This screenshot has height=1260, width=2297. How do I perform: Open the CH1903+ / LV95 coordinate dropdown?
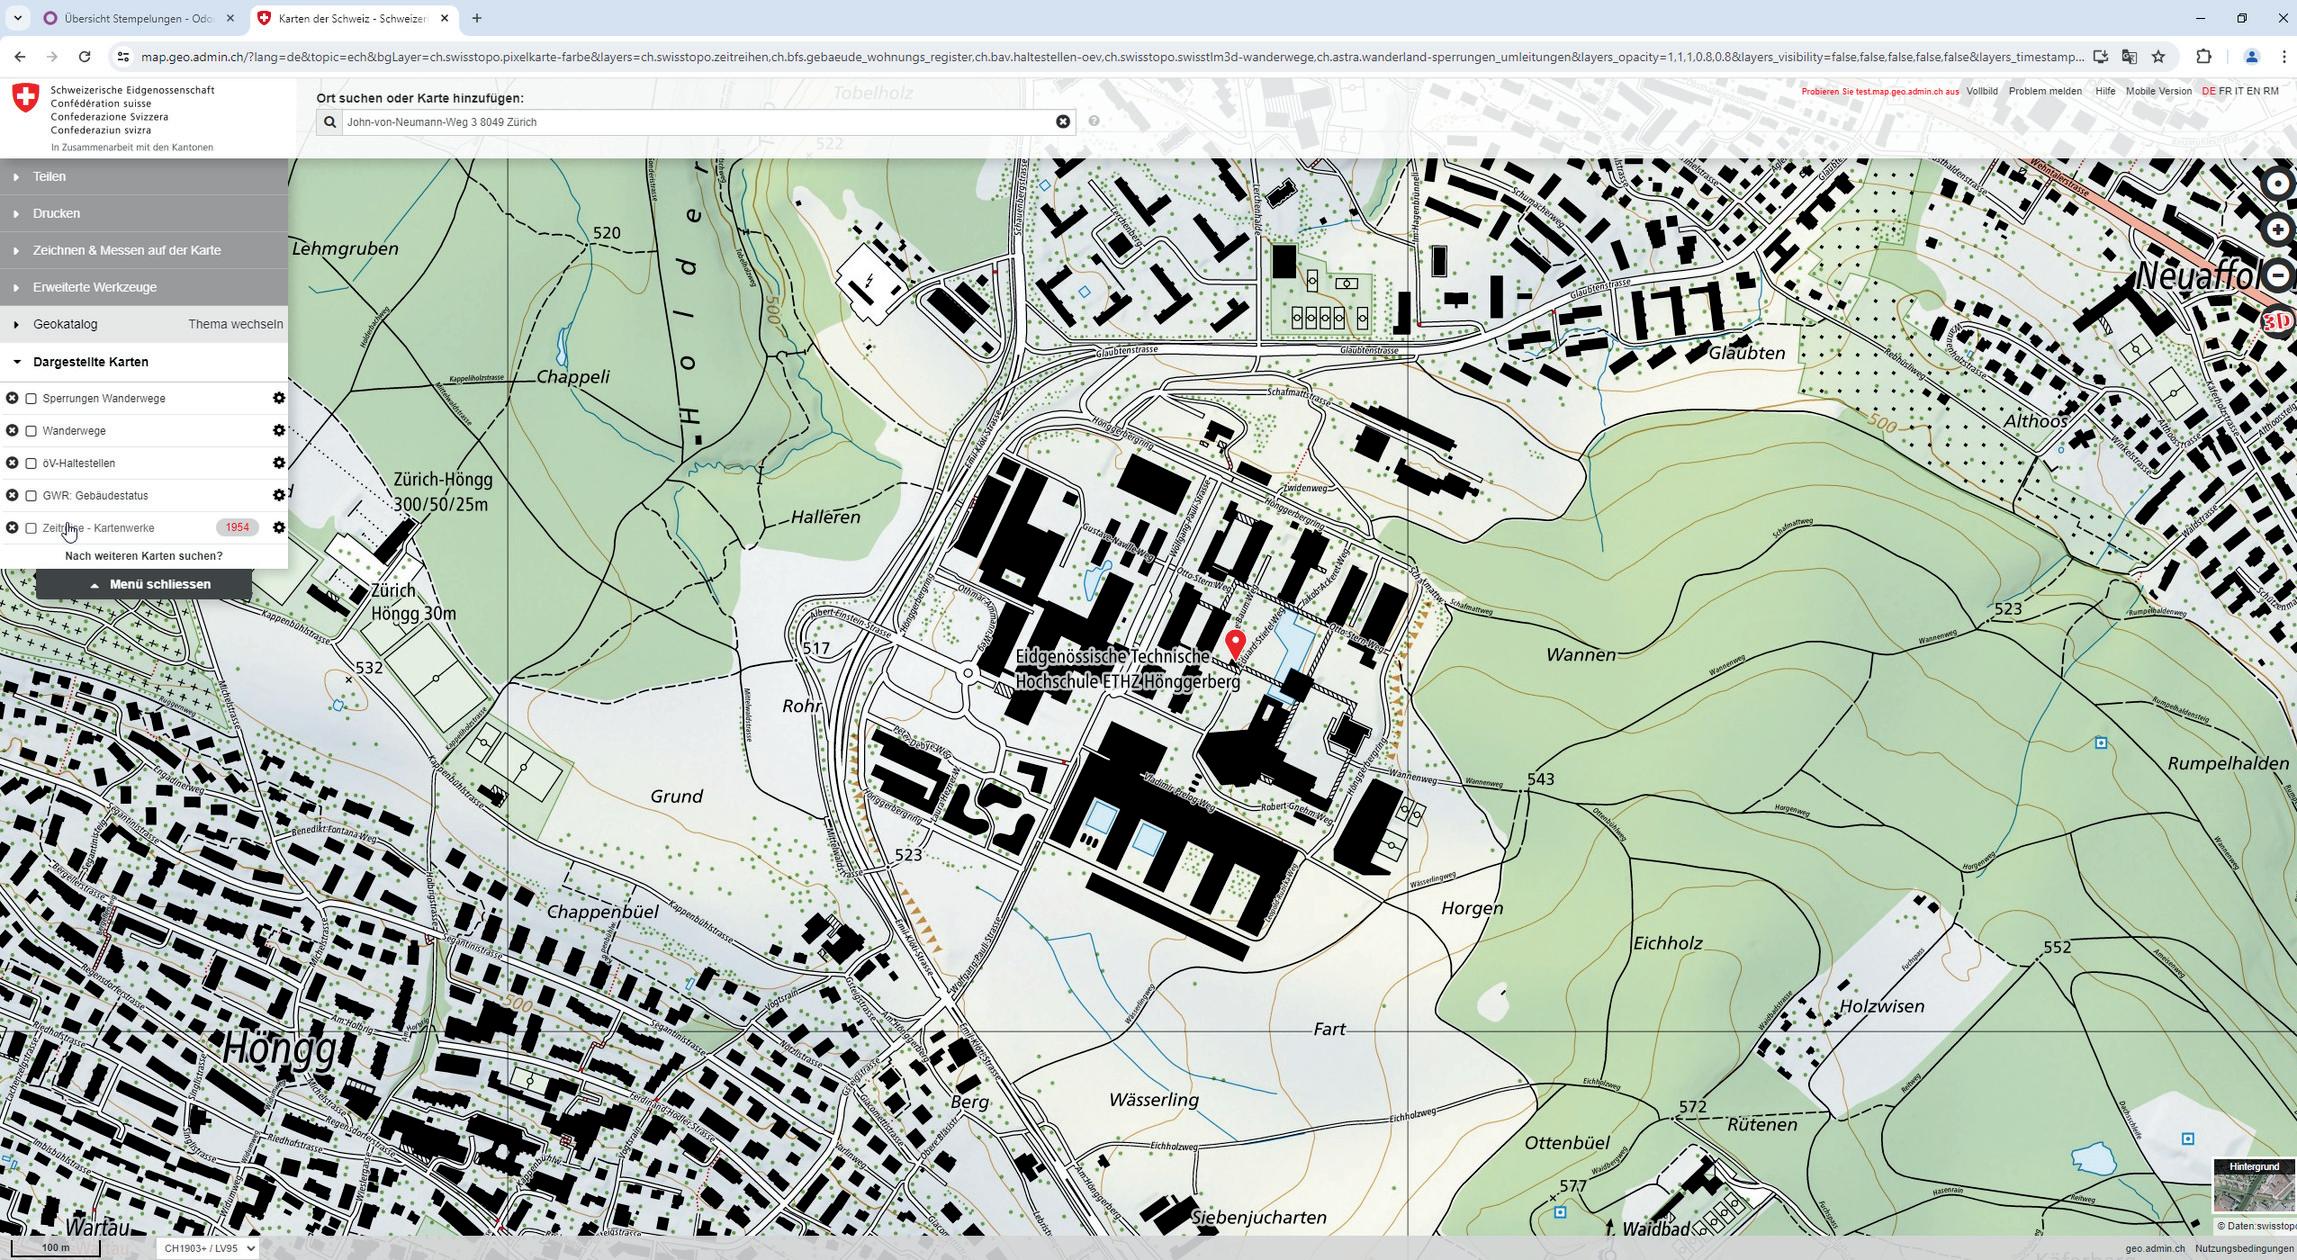click(208, 1248)
